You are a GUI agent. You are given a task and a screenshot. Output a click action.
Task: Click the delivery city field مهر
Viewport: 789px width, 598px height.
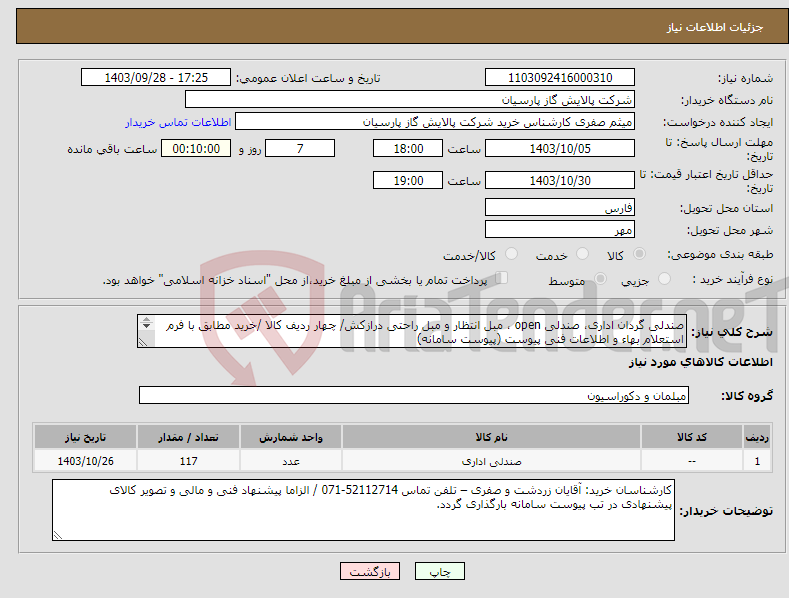[x=560, y=230]
